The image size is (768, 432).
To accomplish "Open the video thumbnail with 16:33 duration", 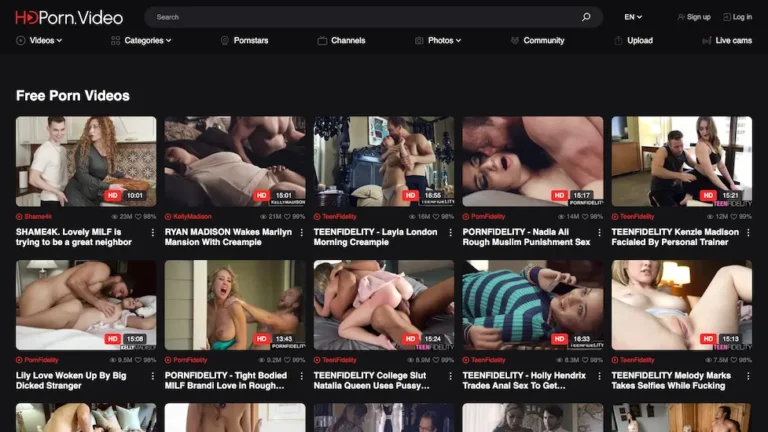I will pos(532,305).
